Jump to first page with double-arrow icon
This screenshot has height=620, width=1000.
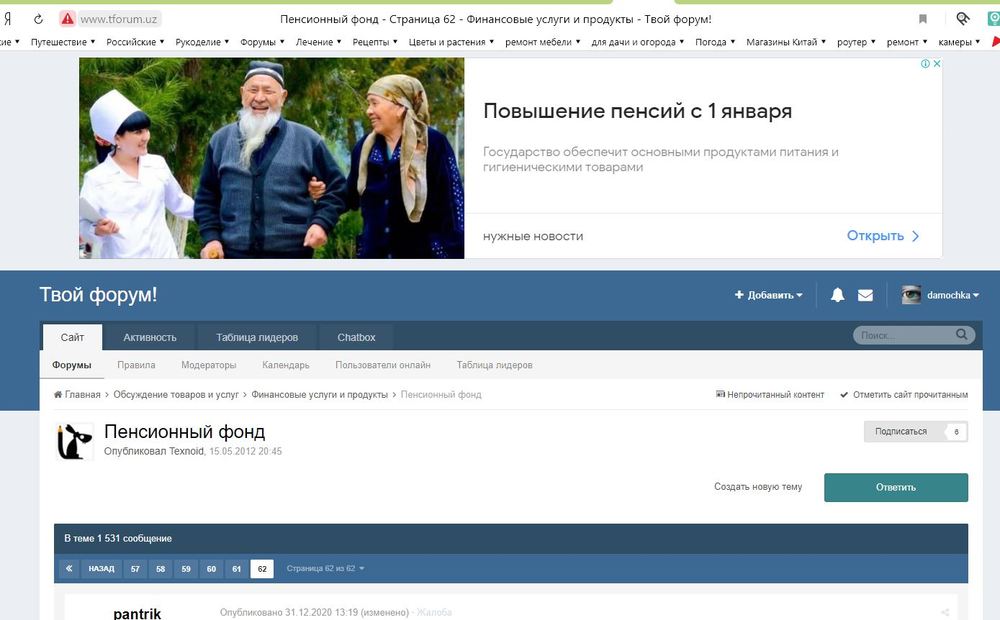[68, 568]
